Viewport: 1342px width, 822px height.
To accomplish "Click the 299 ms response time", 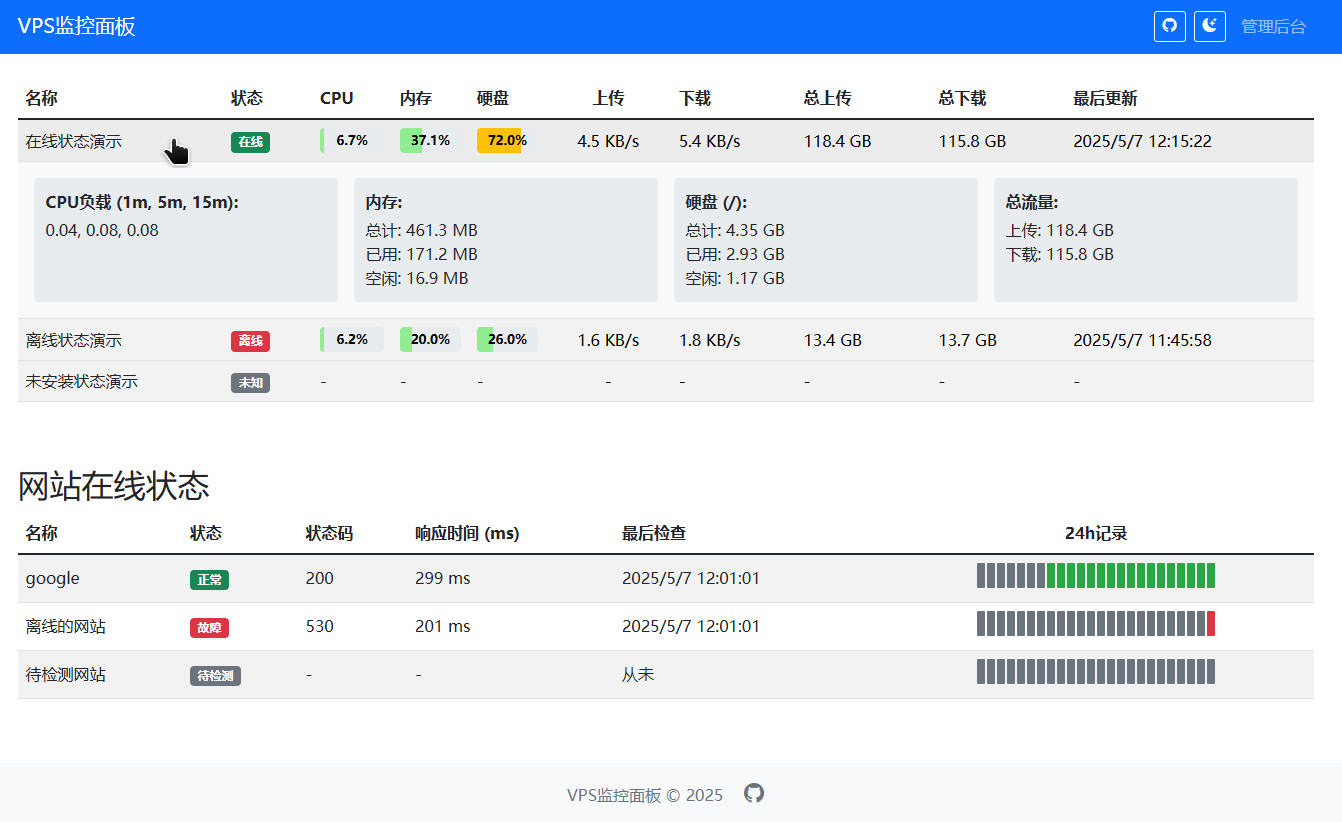I will coord(442,578).
